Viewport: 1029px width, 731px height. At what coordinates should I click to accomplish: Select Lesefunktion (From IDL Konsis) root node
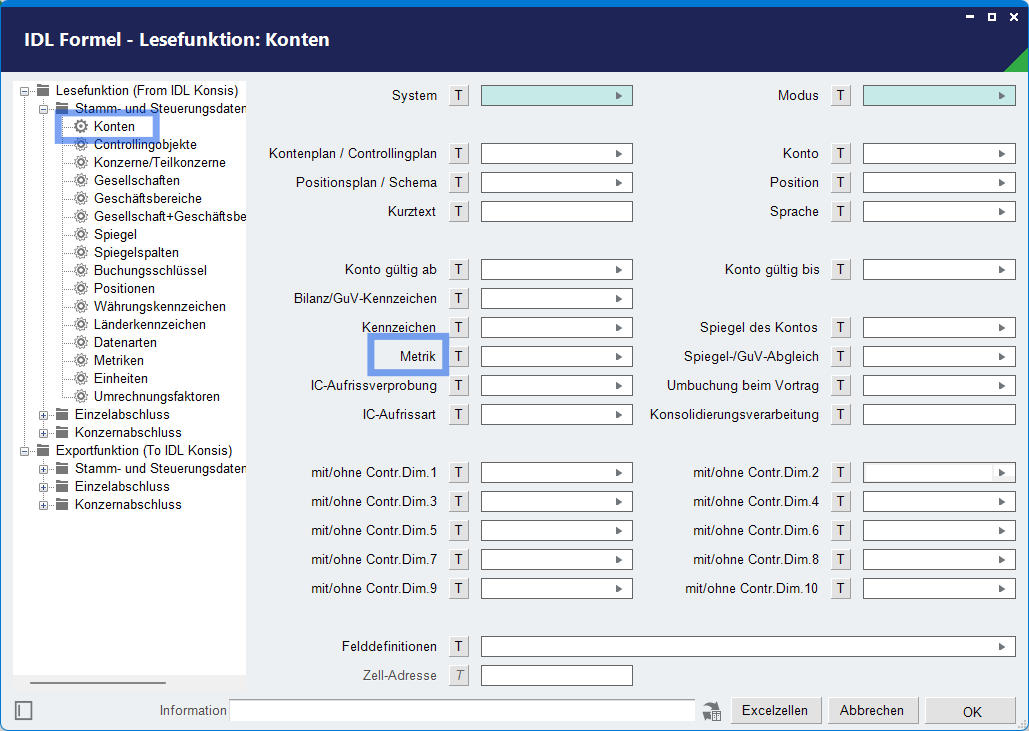click(x=146, y=91)
